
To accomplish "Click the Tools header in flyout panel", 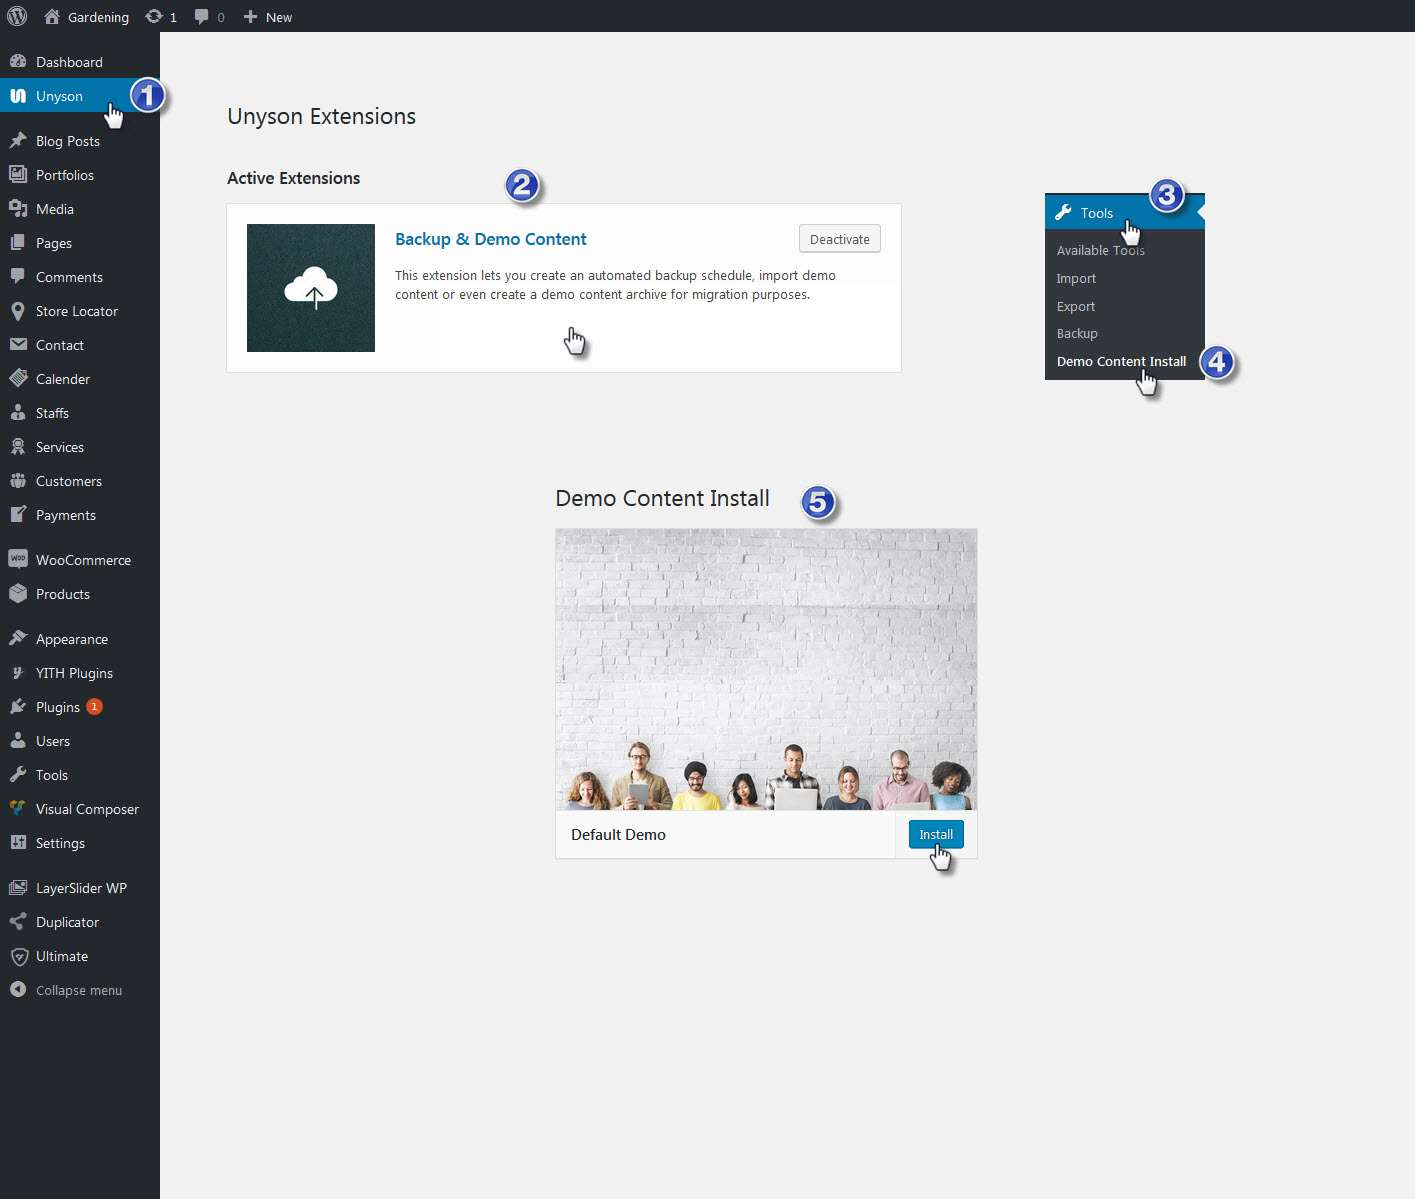I will tap(1125, 212).
